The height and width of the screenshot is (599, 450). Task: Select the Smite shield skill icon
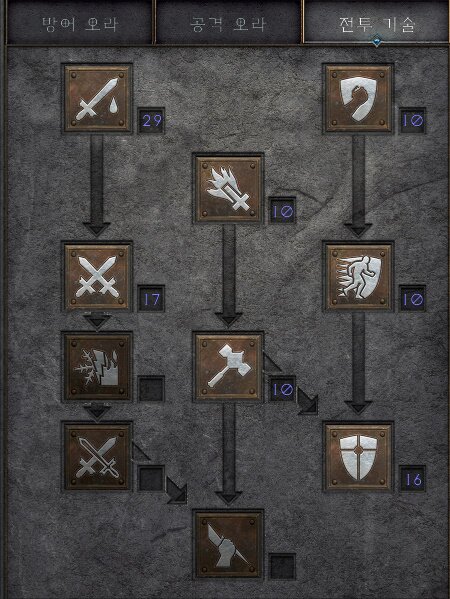pos(358,99)
